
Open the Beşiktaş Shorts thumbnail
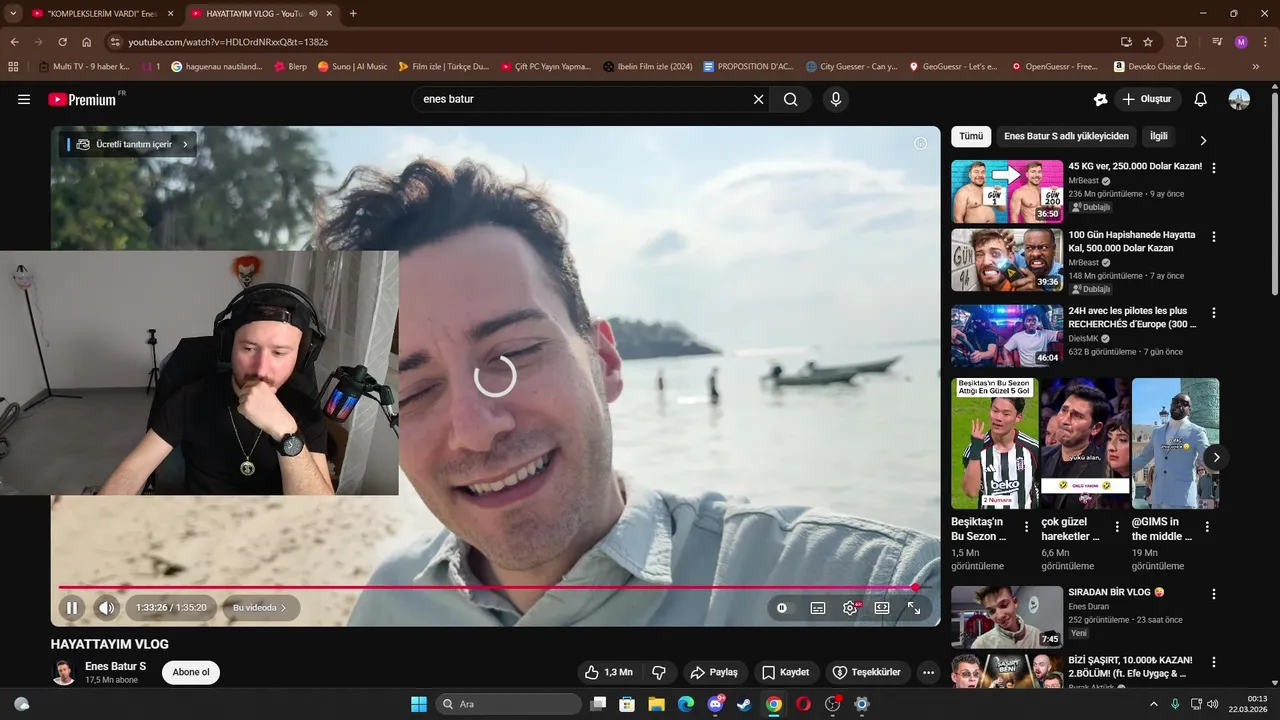tap(994, 443)
